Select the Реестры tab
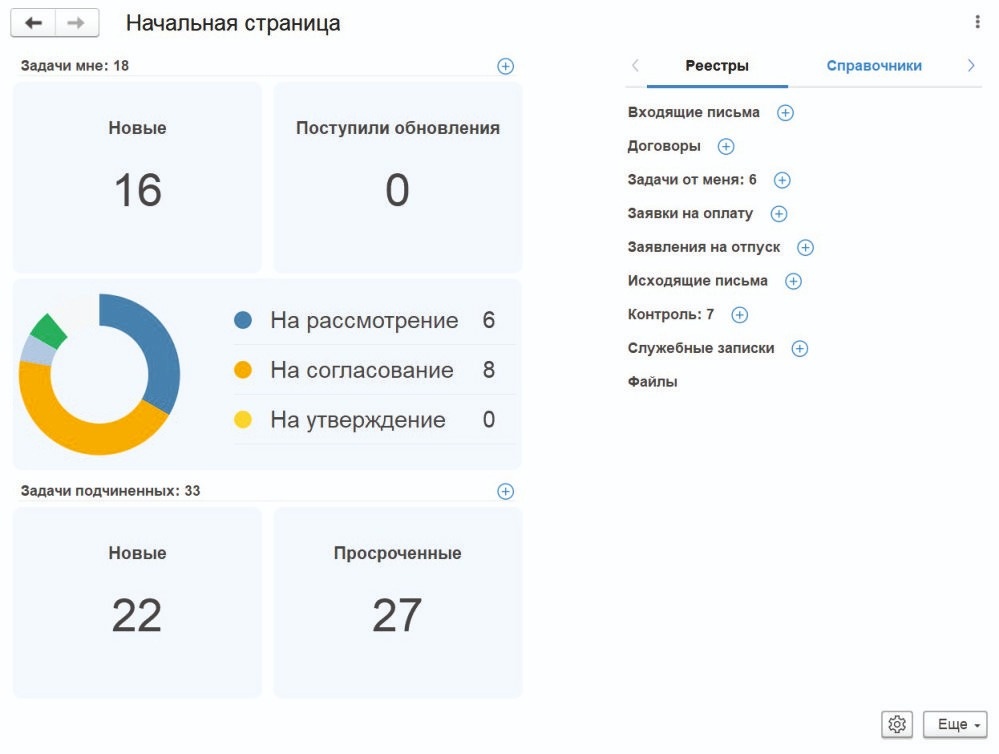 717,66
